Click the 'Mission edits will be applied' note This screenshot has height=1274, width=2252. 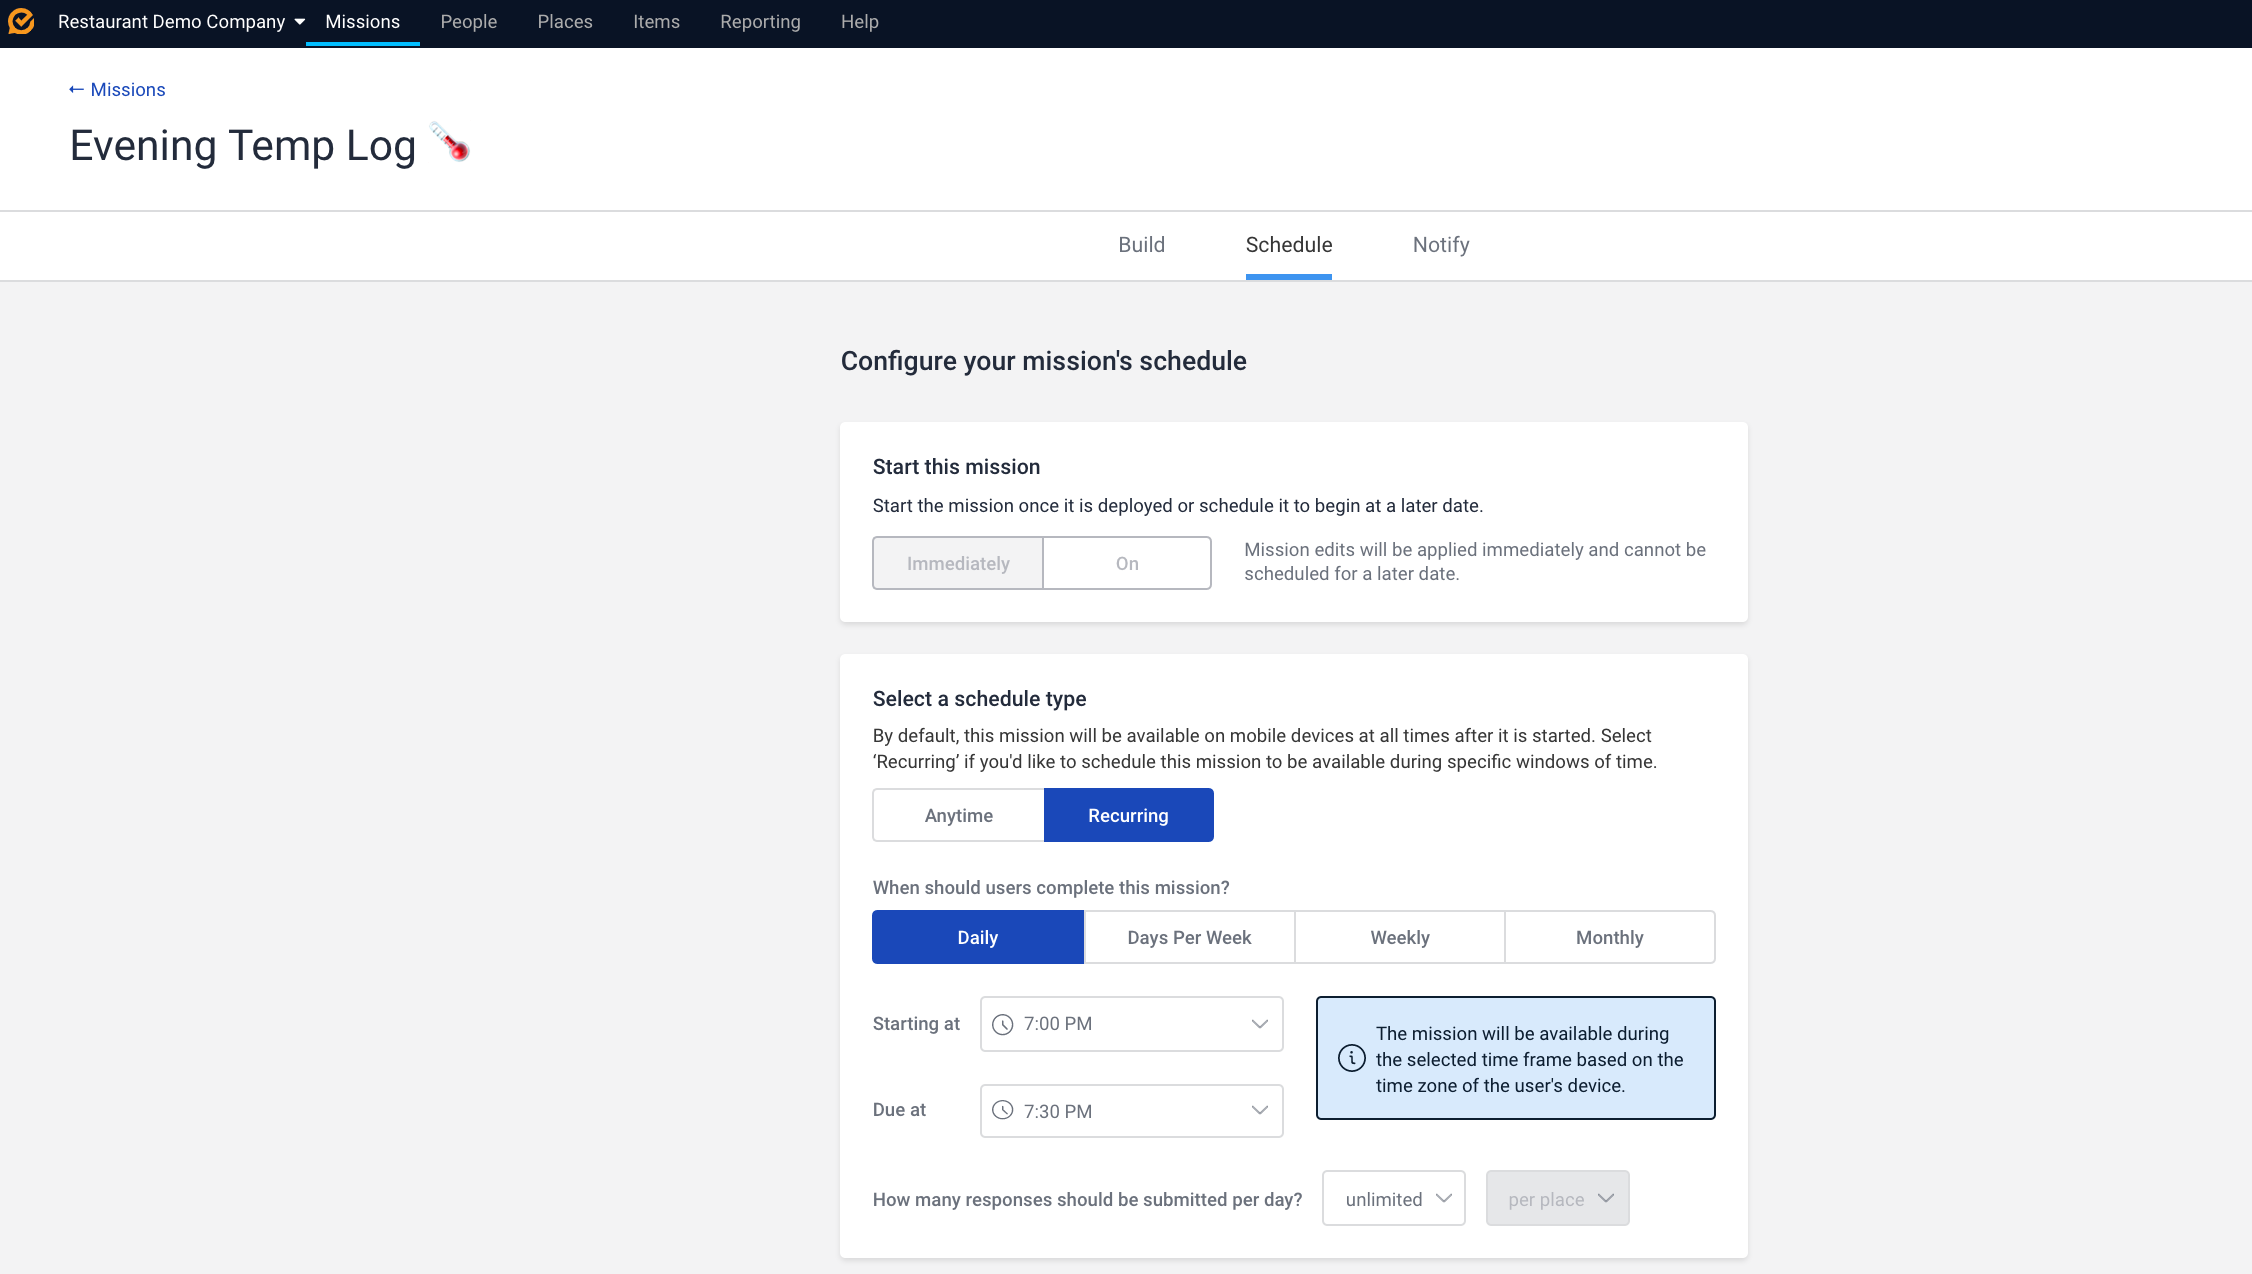coord(1475,561)
